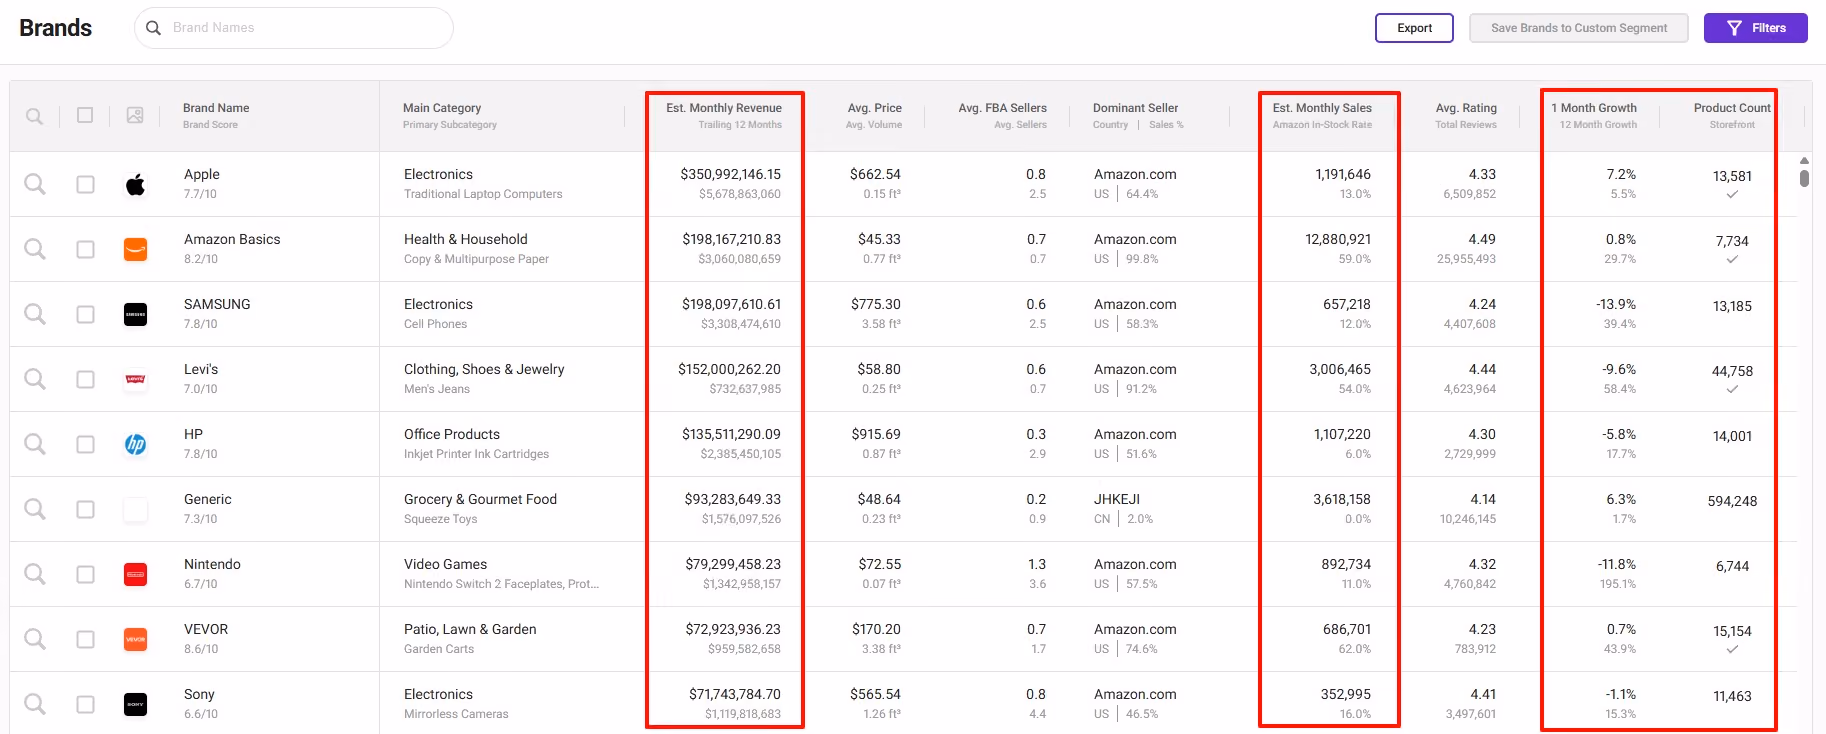Click the magnifier icon in the Apple row

point(35,184)
